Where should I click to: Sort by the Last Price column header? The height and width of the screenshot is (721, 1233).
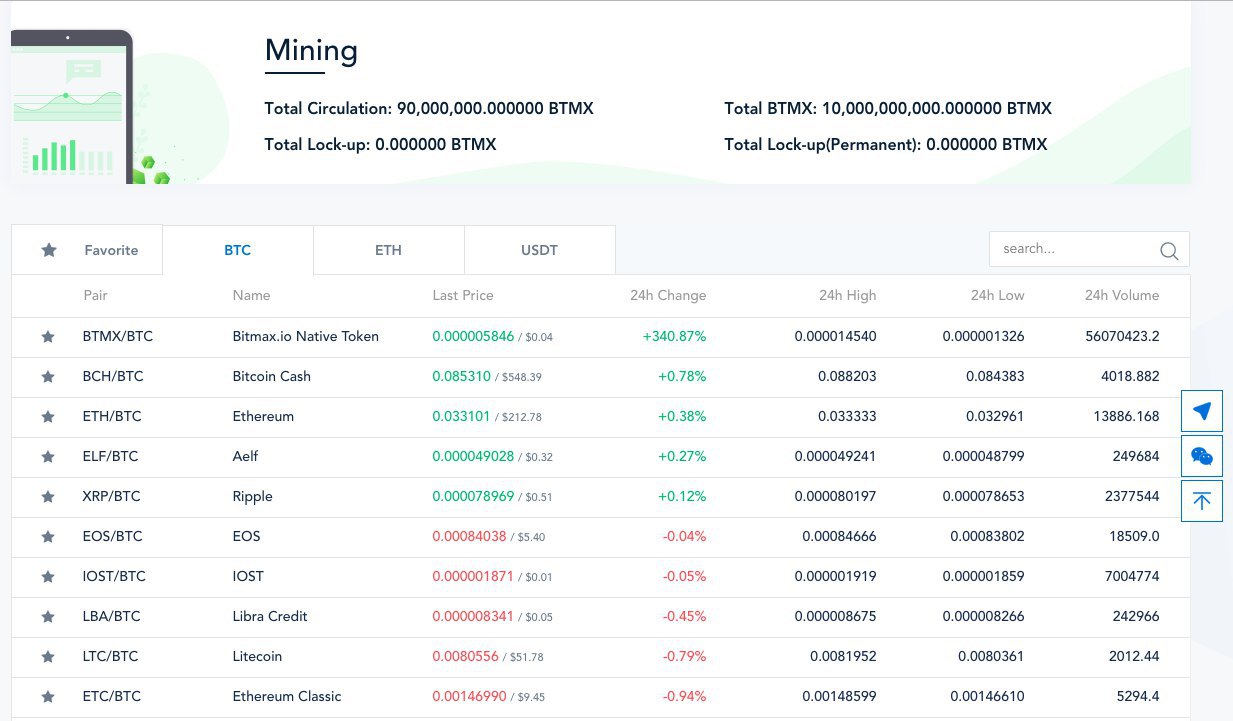463,296
